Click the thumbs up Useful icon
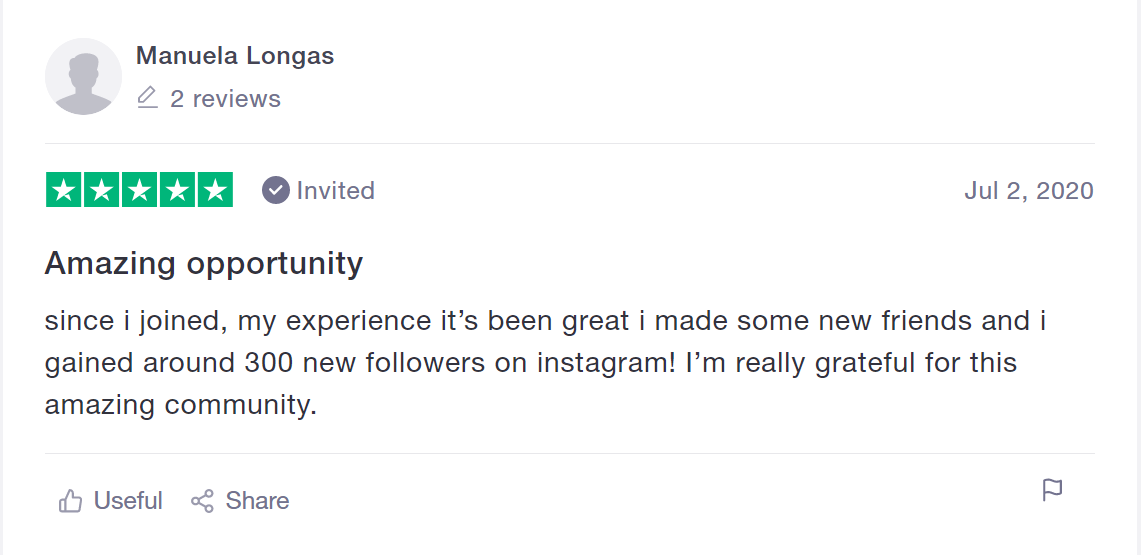Screen dimensions: 1141x555 [70, 501]
